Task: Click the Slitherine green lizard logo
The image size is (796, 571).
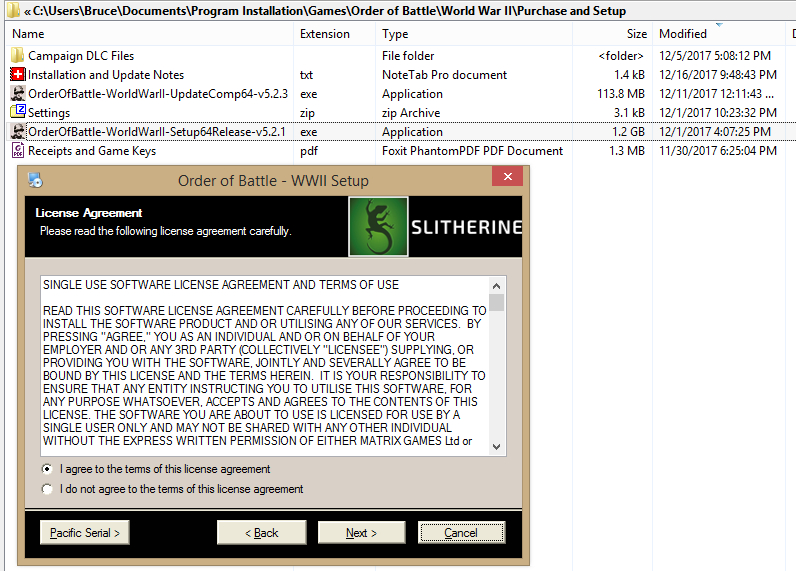Action: (x=378, y=226)
